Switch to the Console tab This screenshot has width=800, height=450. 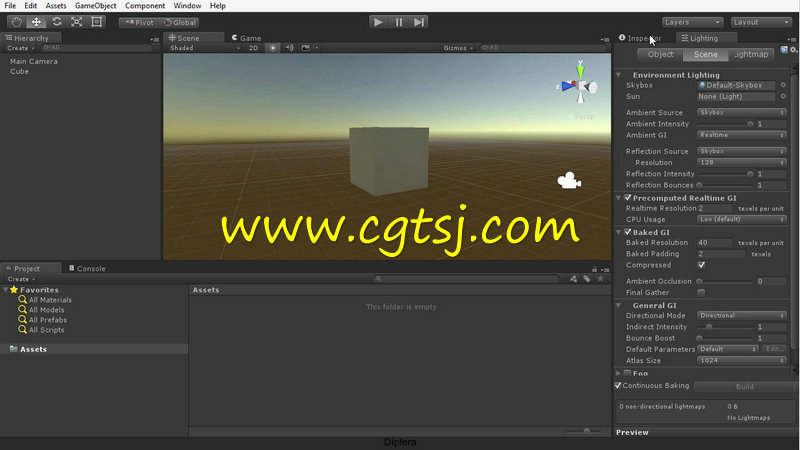[x=87, y=268]
